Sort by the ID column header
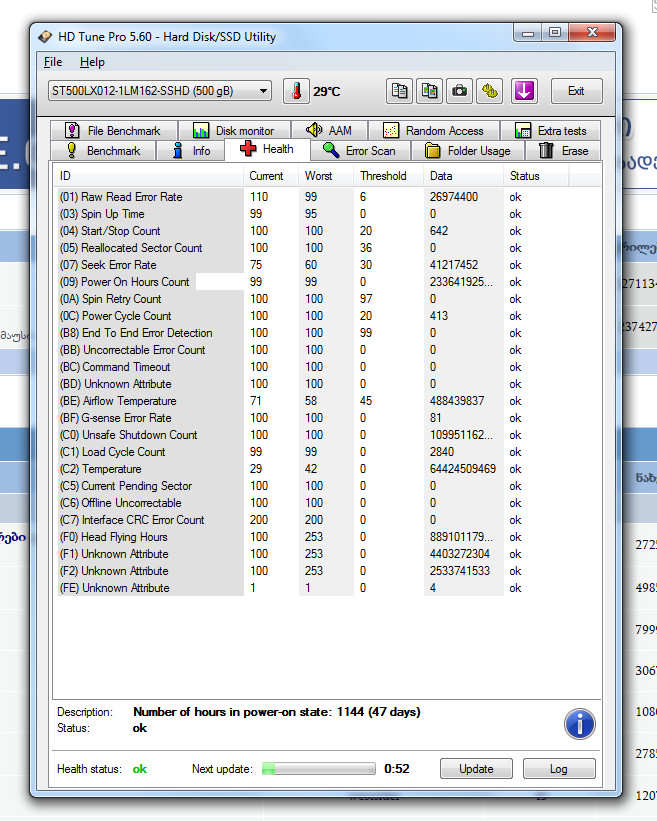This screenshot has height=821, width=657. pyautogui.click(x=149, y=176)
